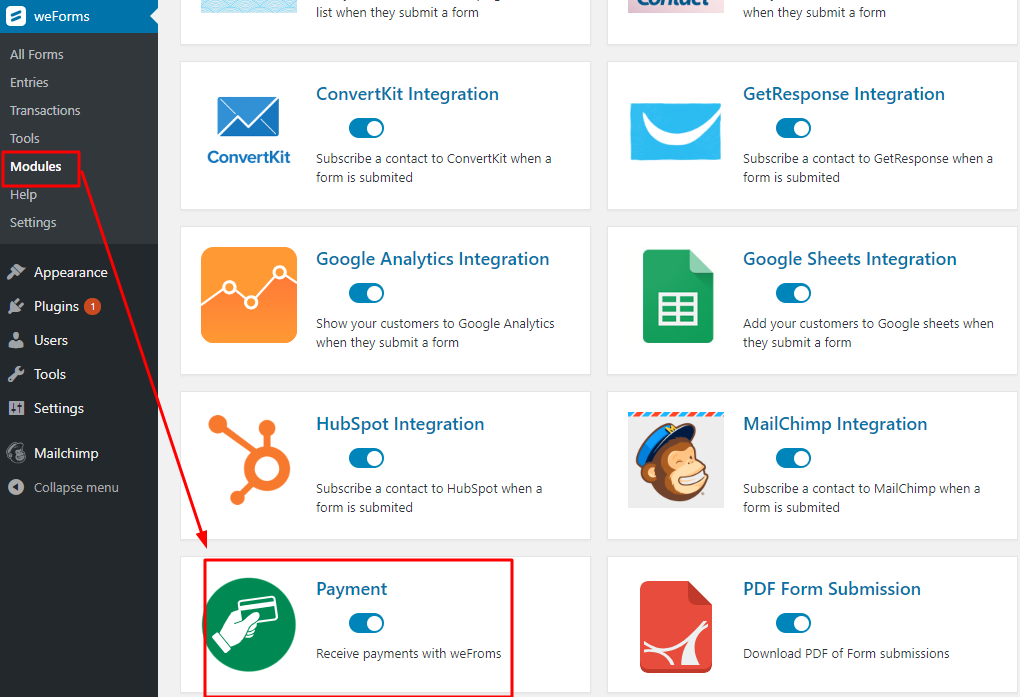This screenshot has width=1020, height=697.
Task: Click the Google Analytics Integration title
Action: pos(433,259)
